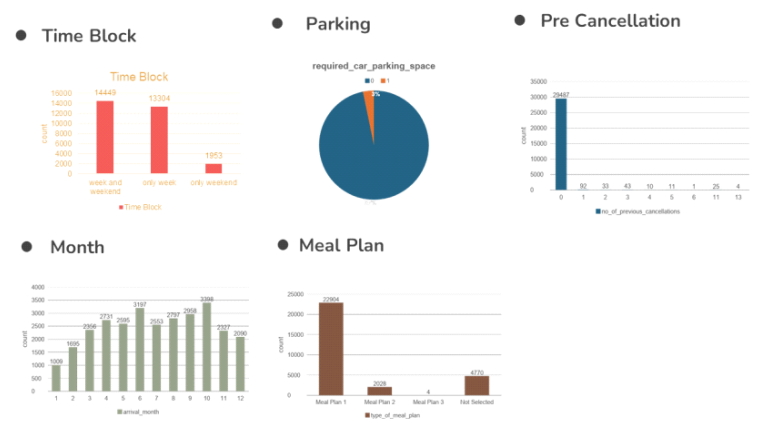Click the arrival_month legend entry
Image resolution: width=760 pixels, height=423 pixels.
click(138, 412)
